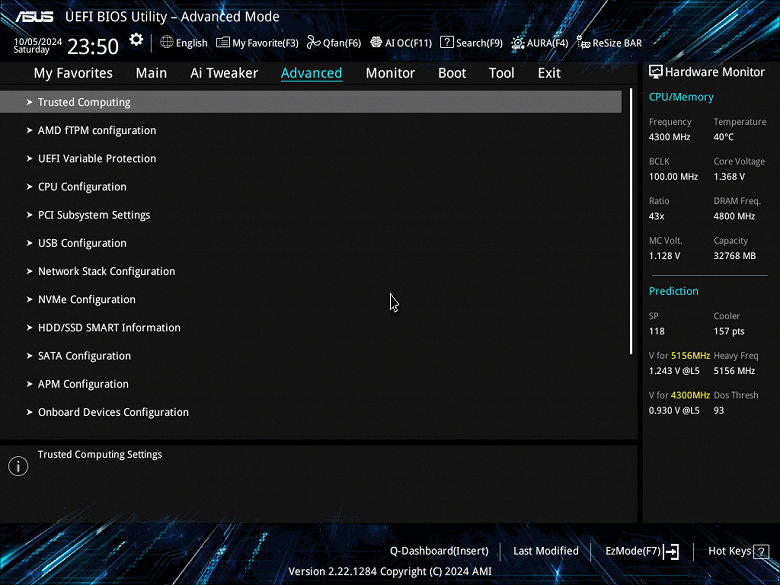The height and width of the screenshot is (585, 780).
Task: Click the Dos Thresh value 93
Action: click(x=719, y=410)
